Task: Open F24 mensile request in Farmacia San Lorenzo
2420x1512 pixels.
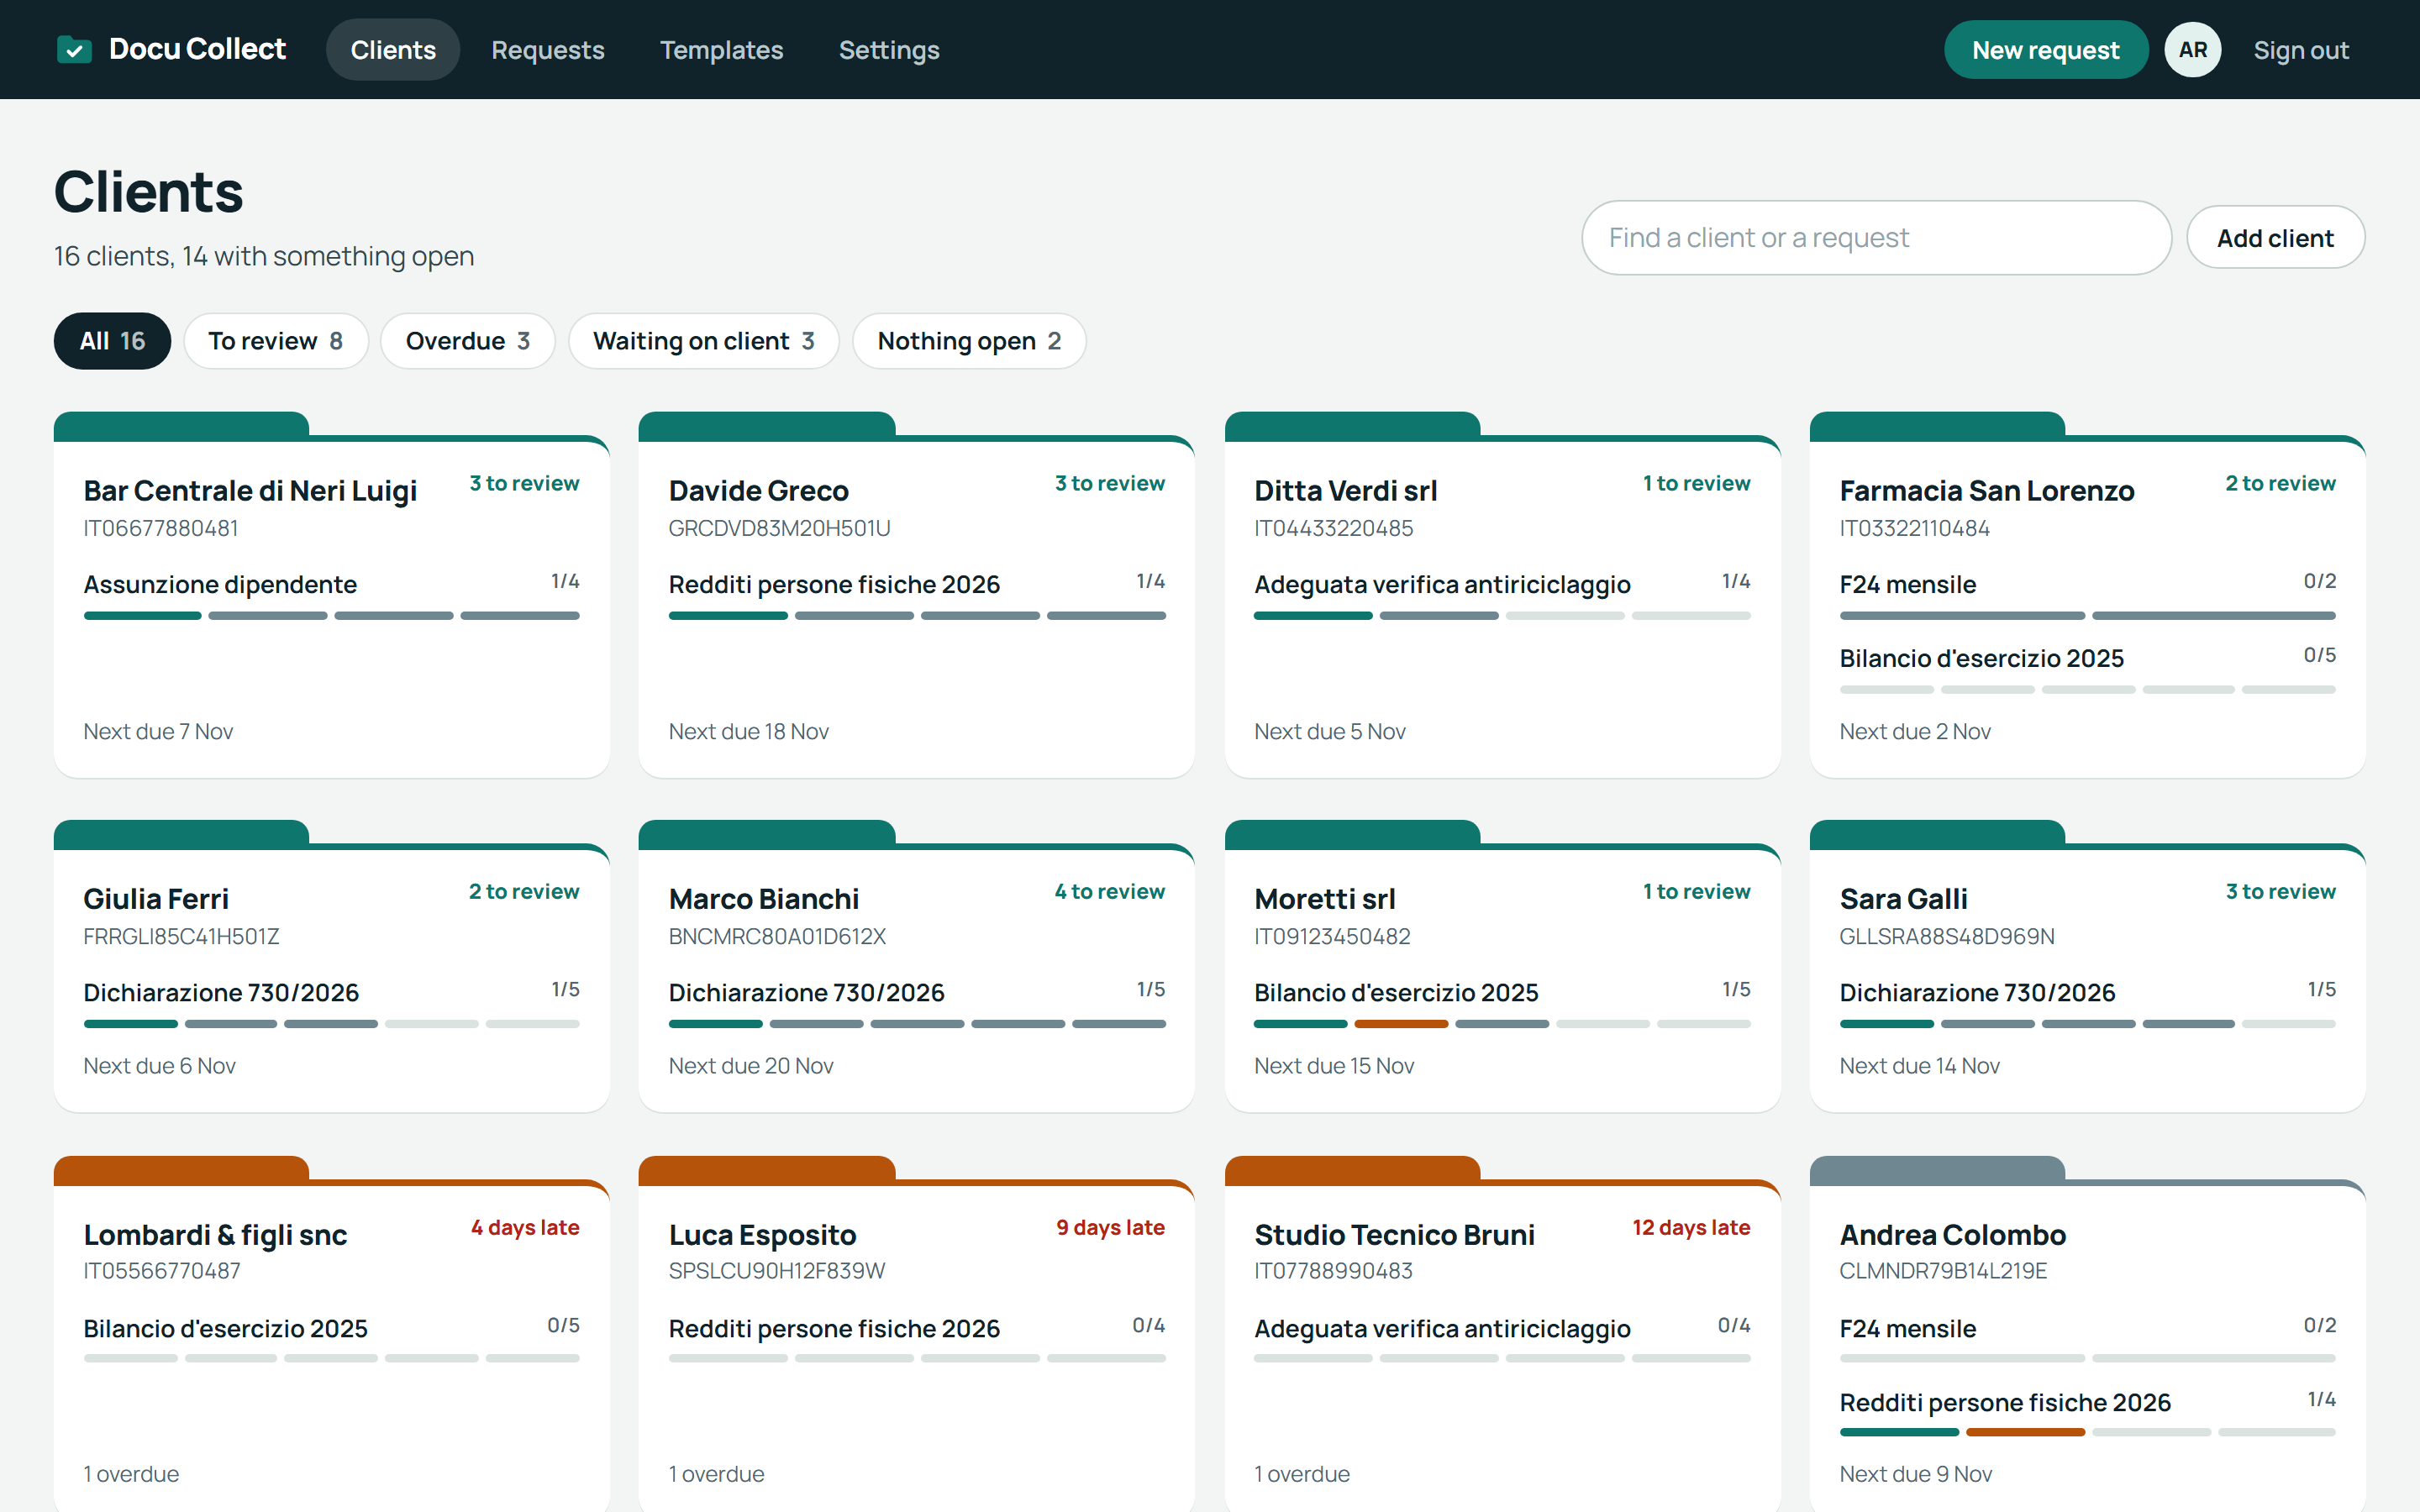Action: pyautogui.click(x=1907, y=584)
